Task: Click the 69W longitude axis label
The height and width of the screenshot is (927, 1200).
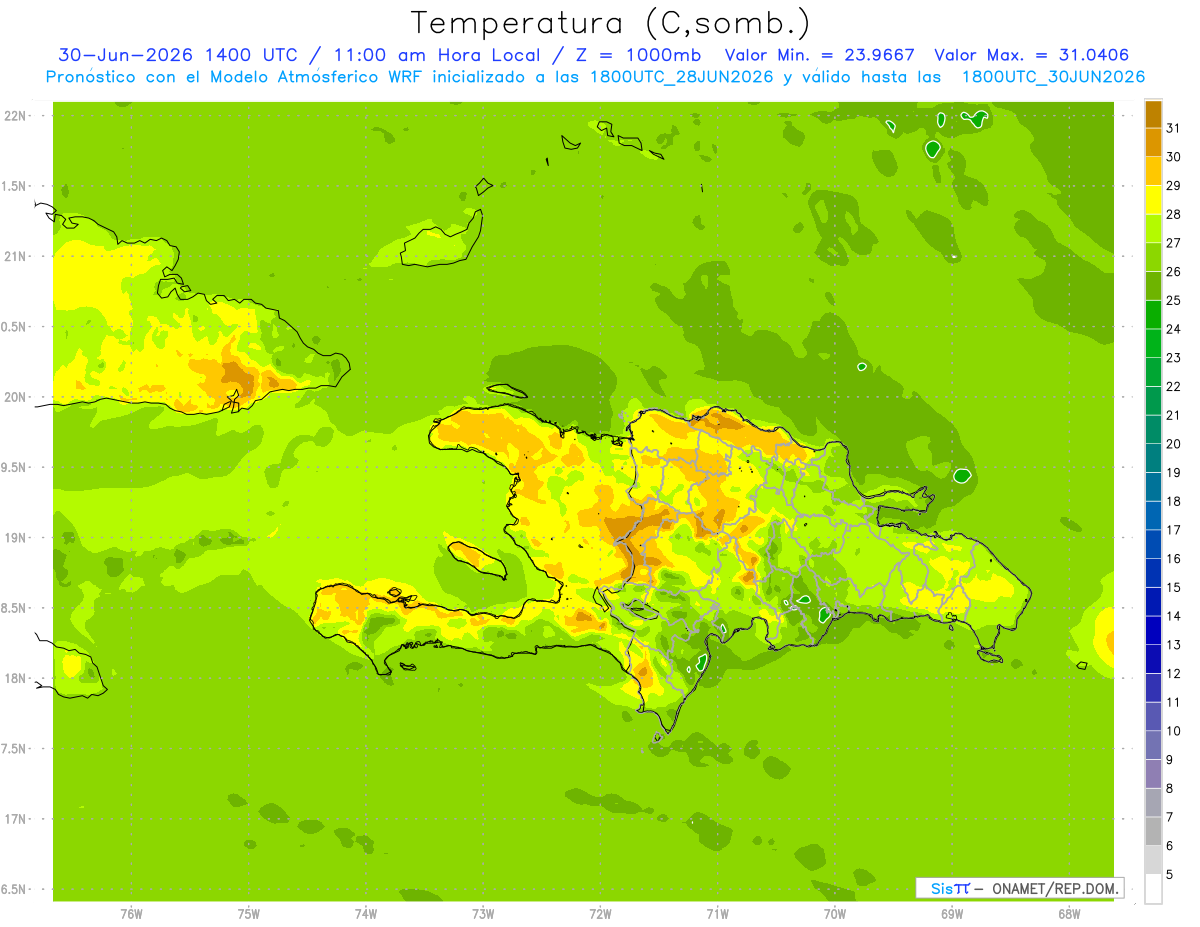Action: [952, 914]
